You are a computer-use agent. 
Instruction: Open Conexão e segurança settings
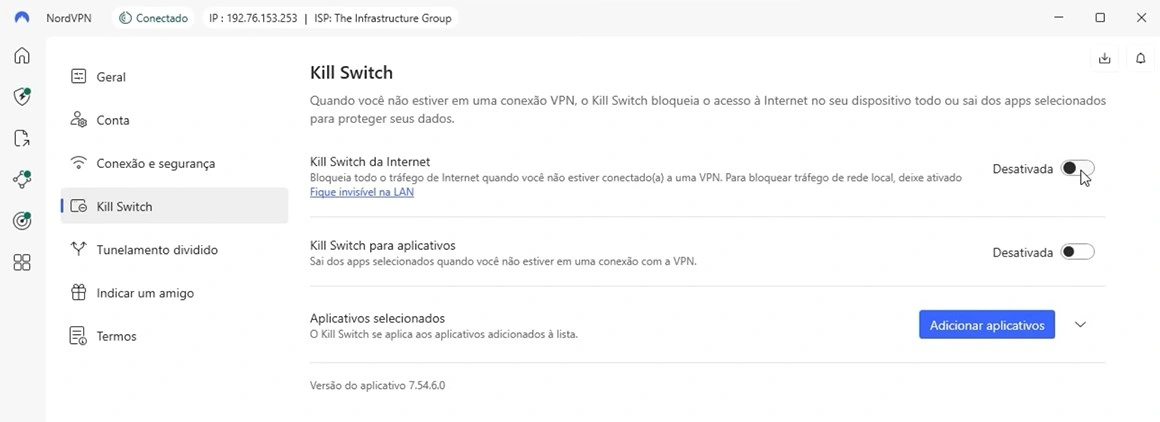(174, 163)
